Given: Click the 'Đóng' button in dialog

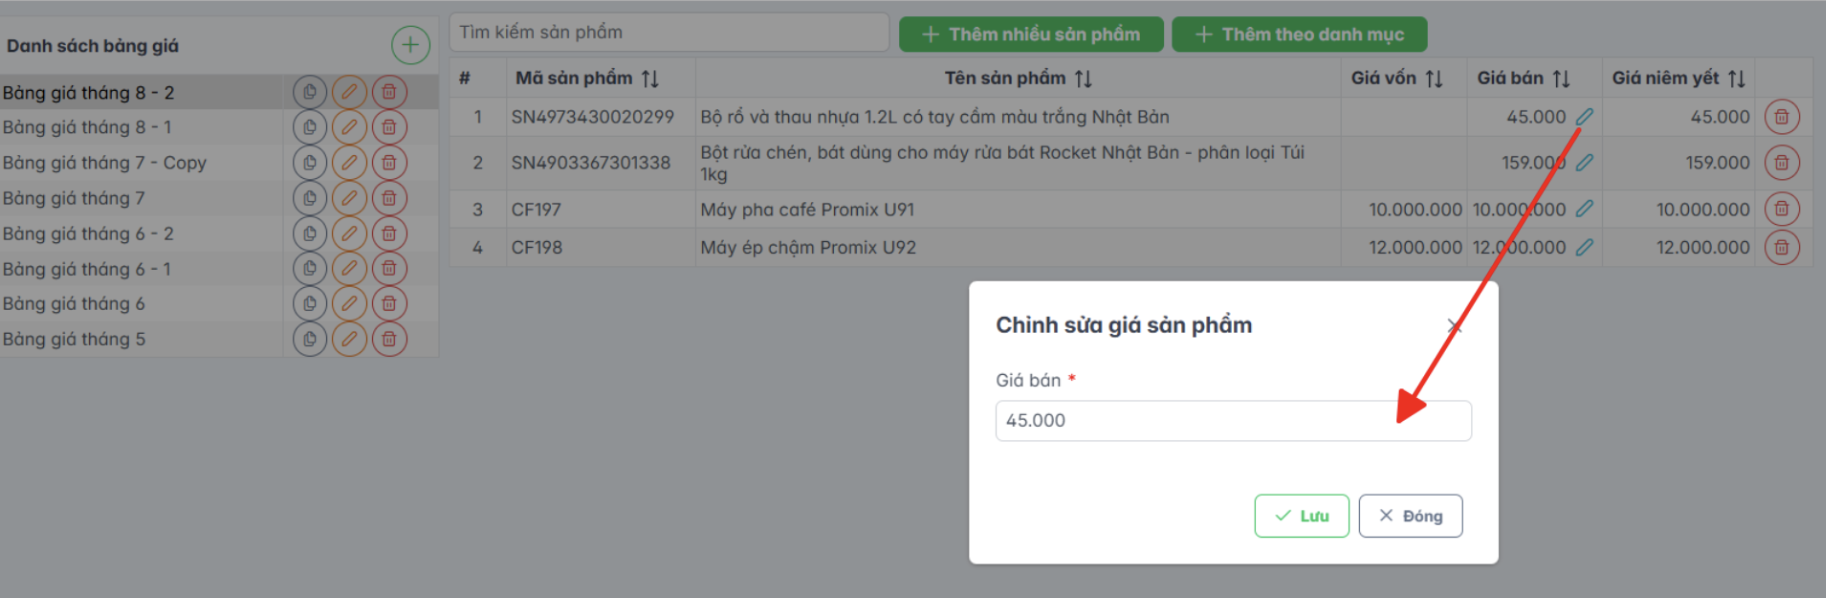Looking at the screenshot, I should [1410, 516].
